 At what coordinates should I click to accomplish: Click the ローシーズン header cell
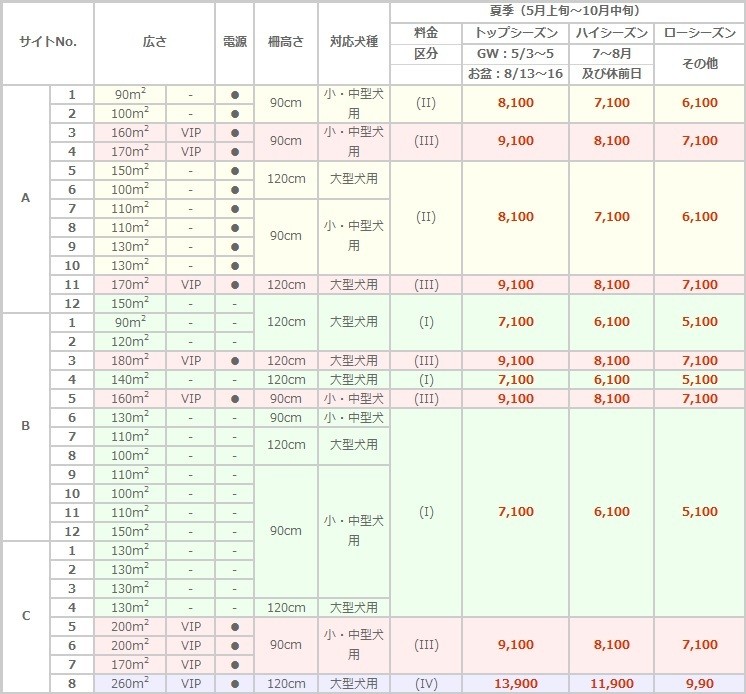700,33
